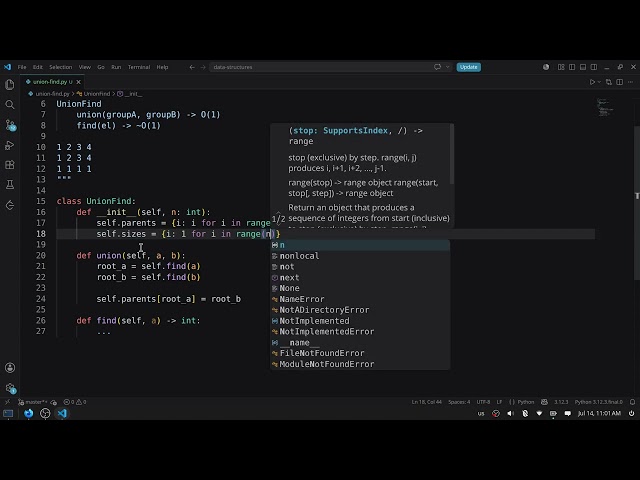This screenshot has width=640, height=480.
Task: Expand the chat dropdown chevron
Action: pyautogui.click(x=447, y=67)
